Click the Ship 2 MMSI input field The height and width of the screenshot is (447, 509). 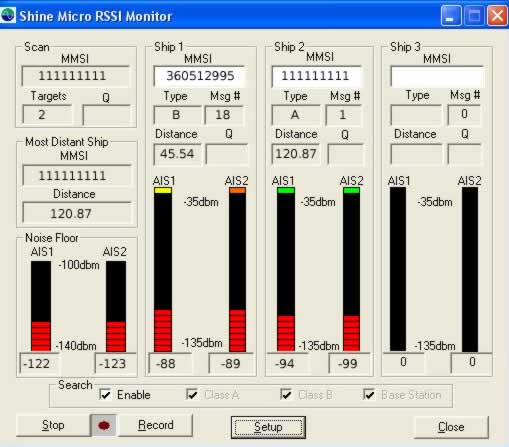click(317, 76)
